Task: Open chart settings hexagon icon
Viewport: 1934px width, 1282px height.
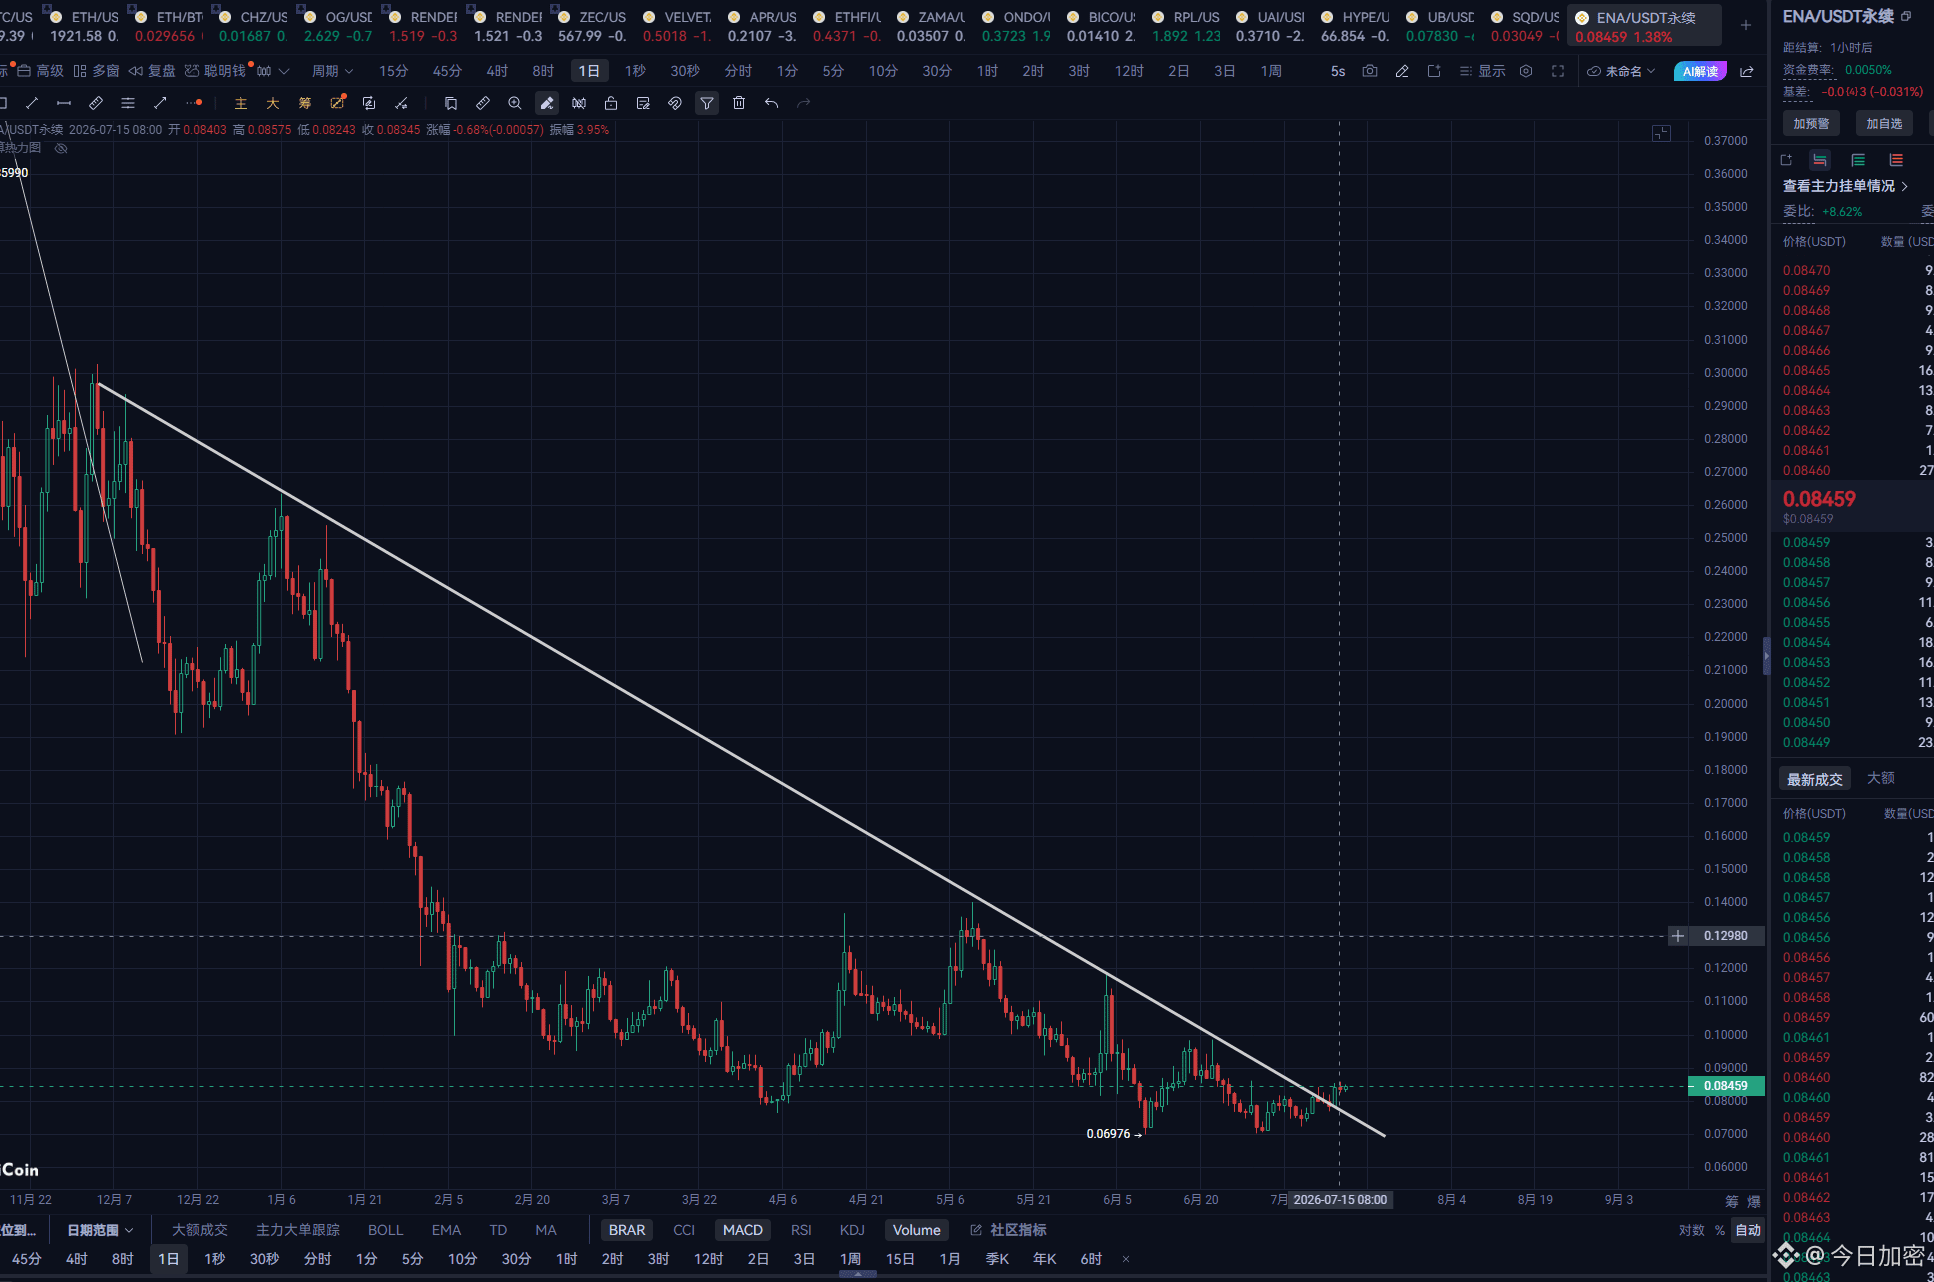Action: (1526, 71)
